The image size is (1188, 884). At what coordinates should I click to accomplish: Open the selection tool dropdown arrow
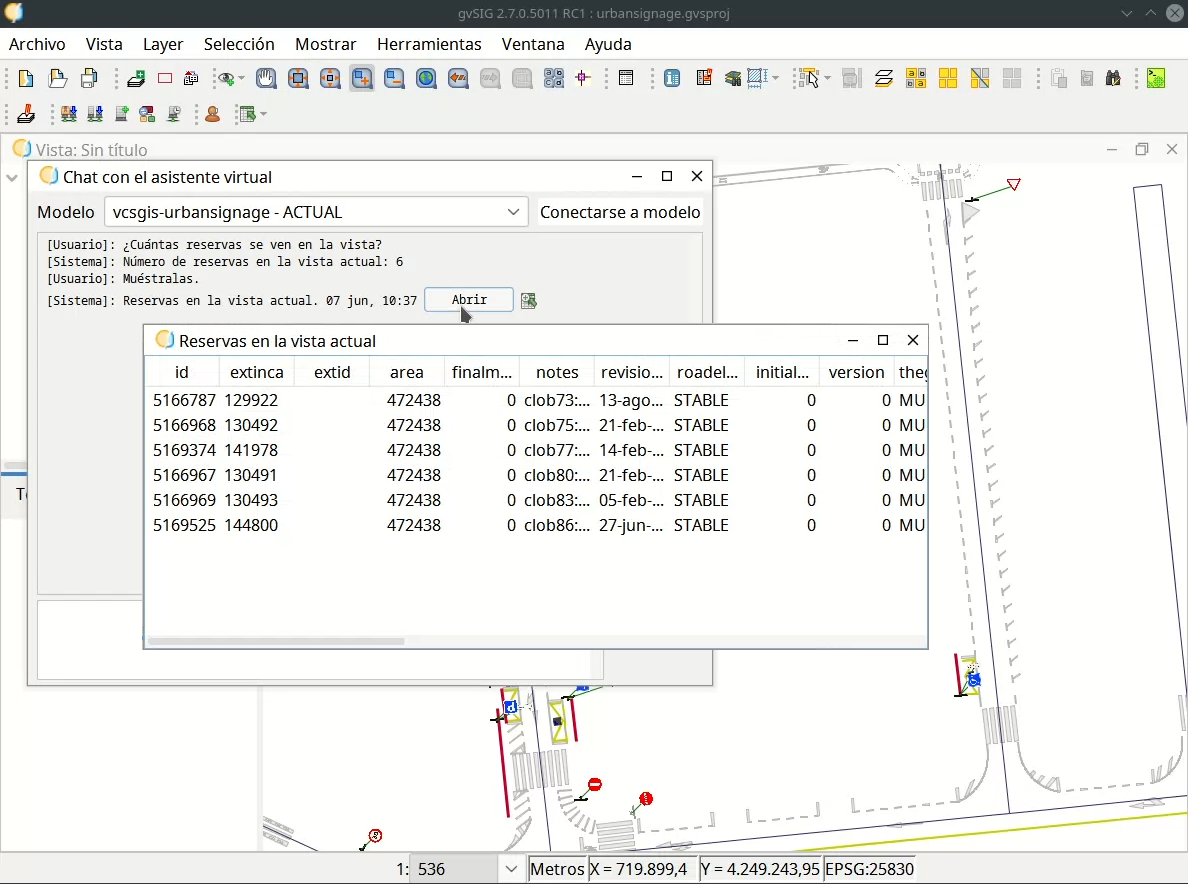tap(826, 79)
